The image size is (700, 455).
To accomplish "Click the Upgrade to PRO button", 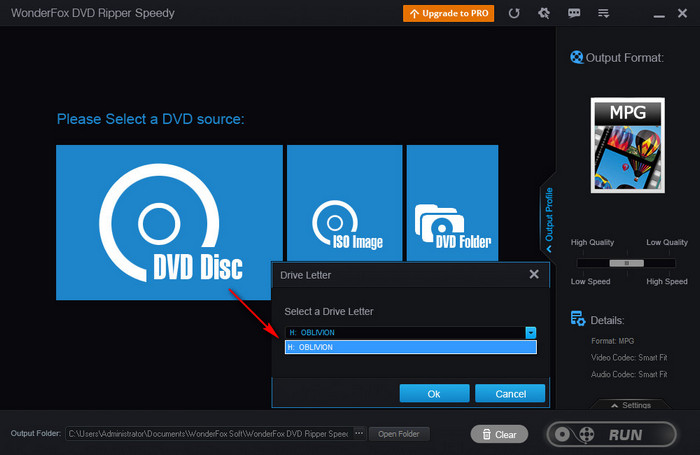I will (x=448, y=13).
